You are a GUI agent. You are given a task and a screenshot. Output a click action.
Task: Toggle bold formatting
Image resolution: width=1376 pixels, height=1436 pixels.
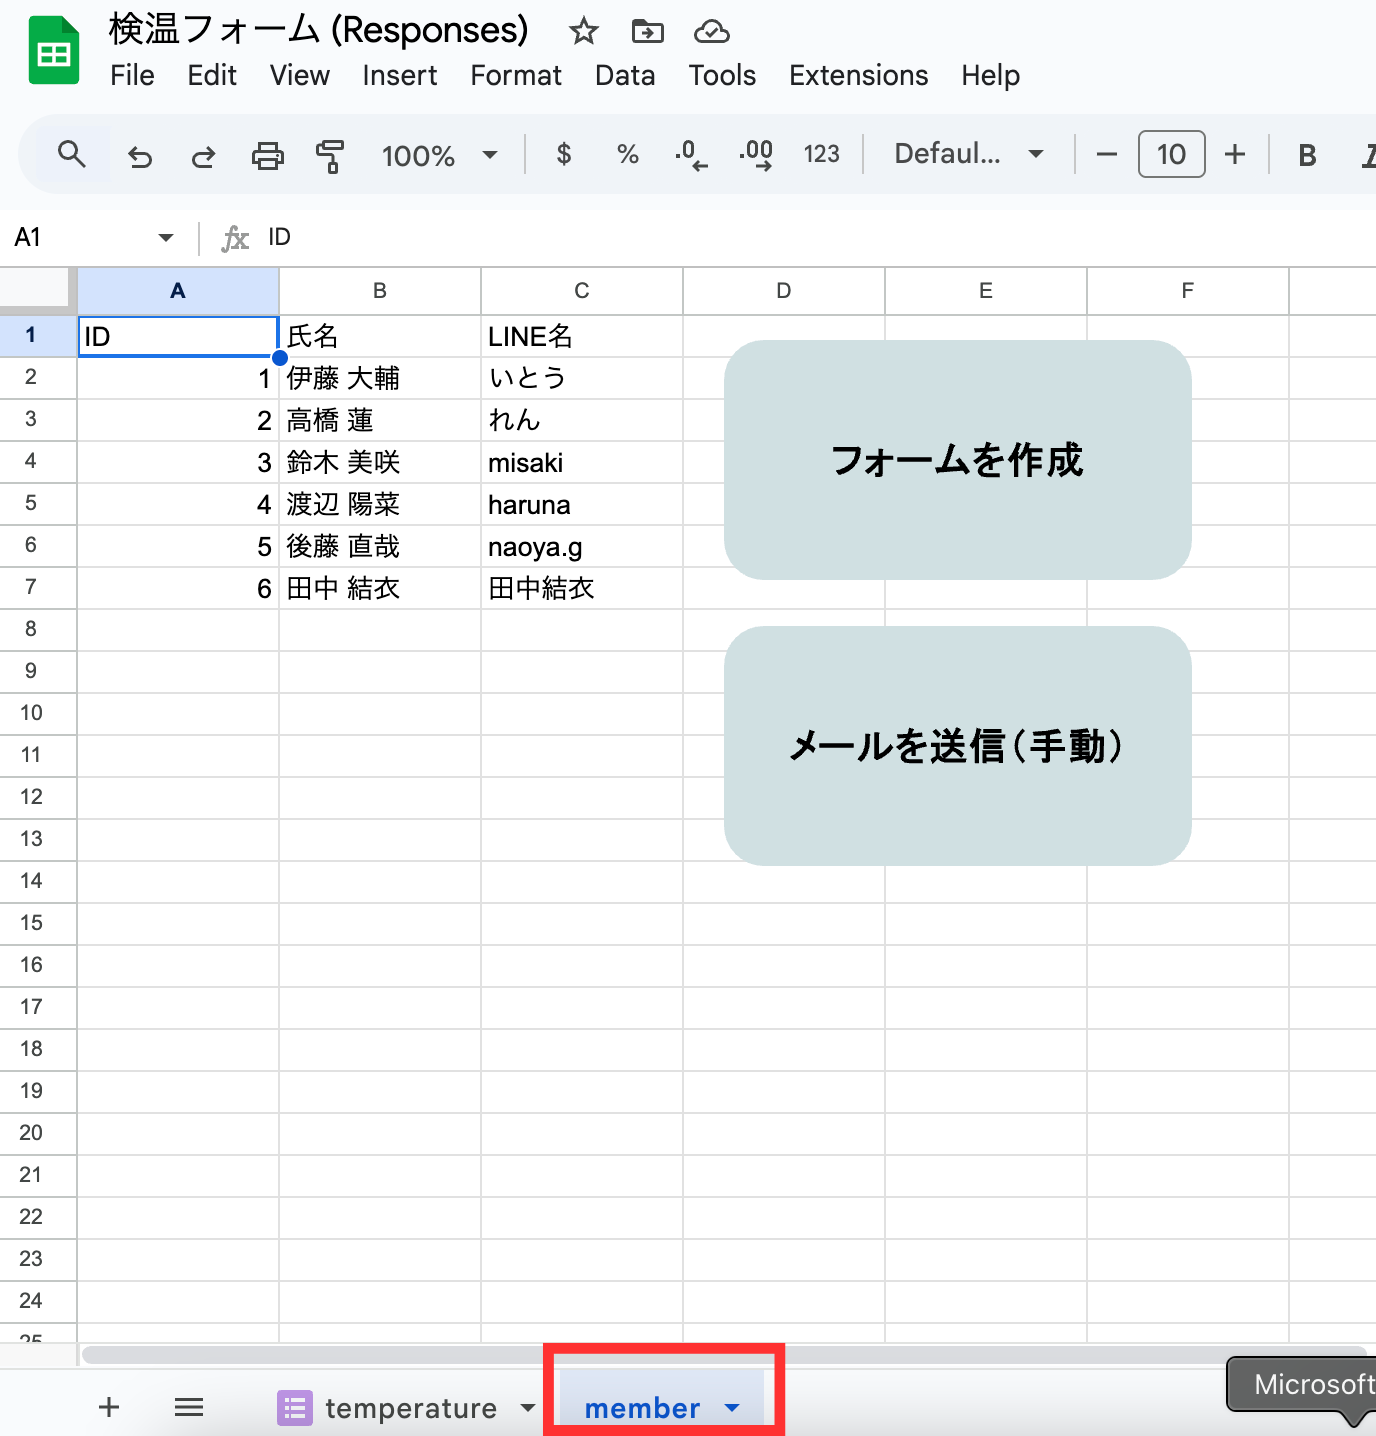point(1306,154)
